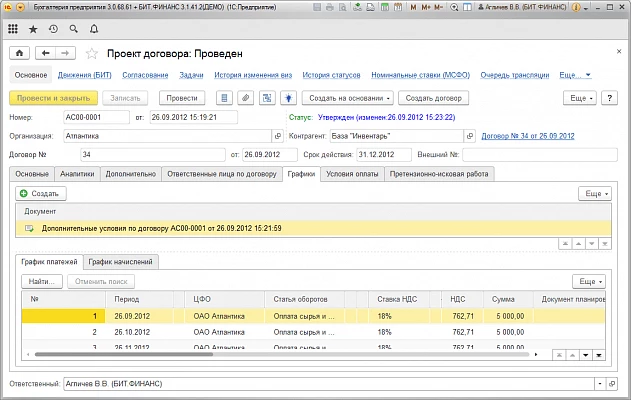Expand Создать на основании dropdown
Viewport: 631px width, 400px height.
347,98
